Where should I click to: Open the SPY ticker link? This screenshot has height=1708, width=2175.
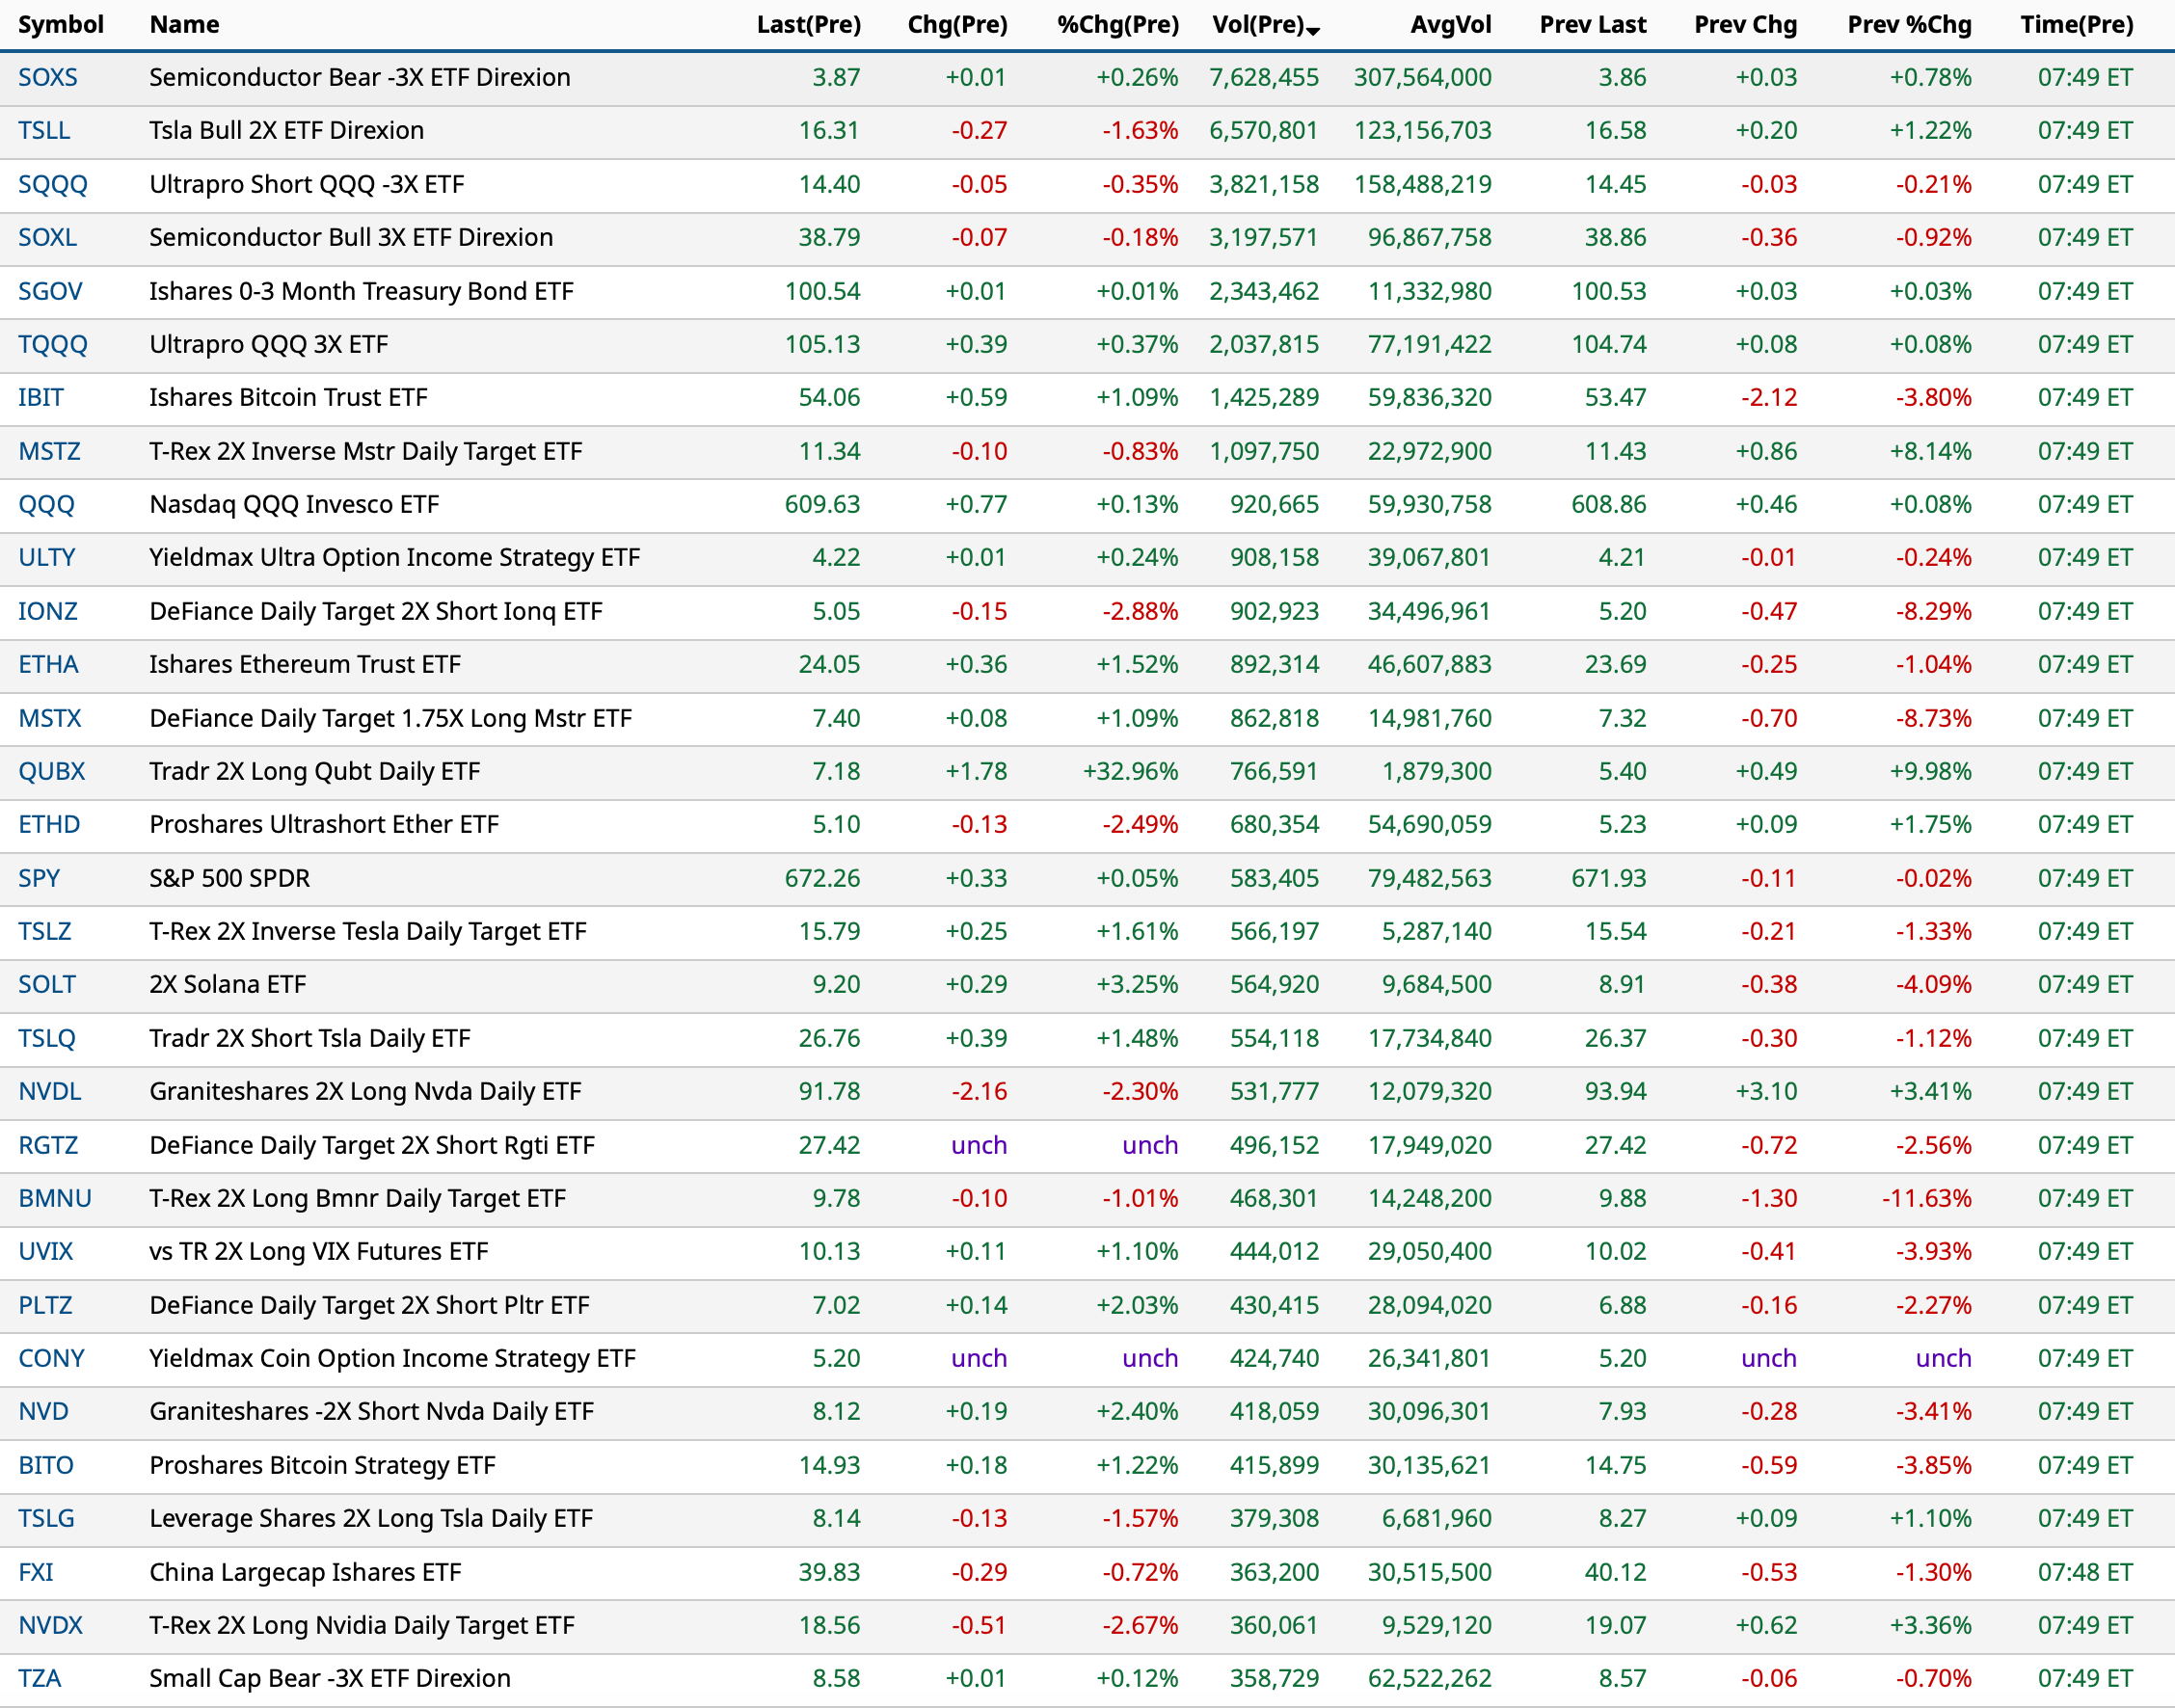point(39,879)
